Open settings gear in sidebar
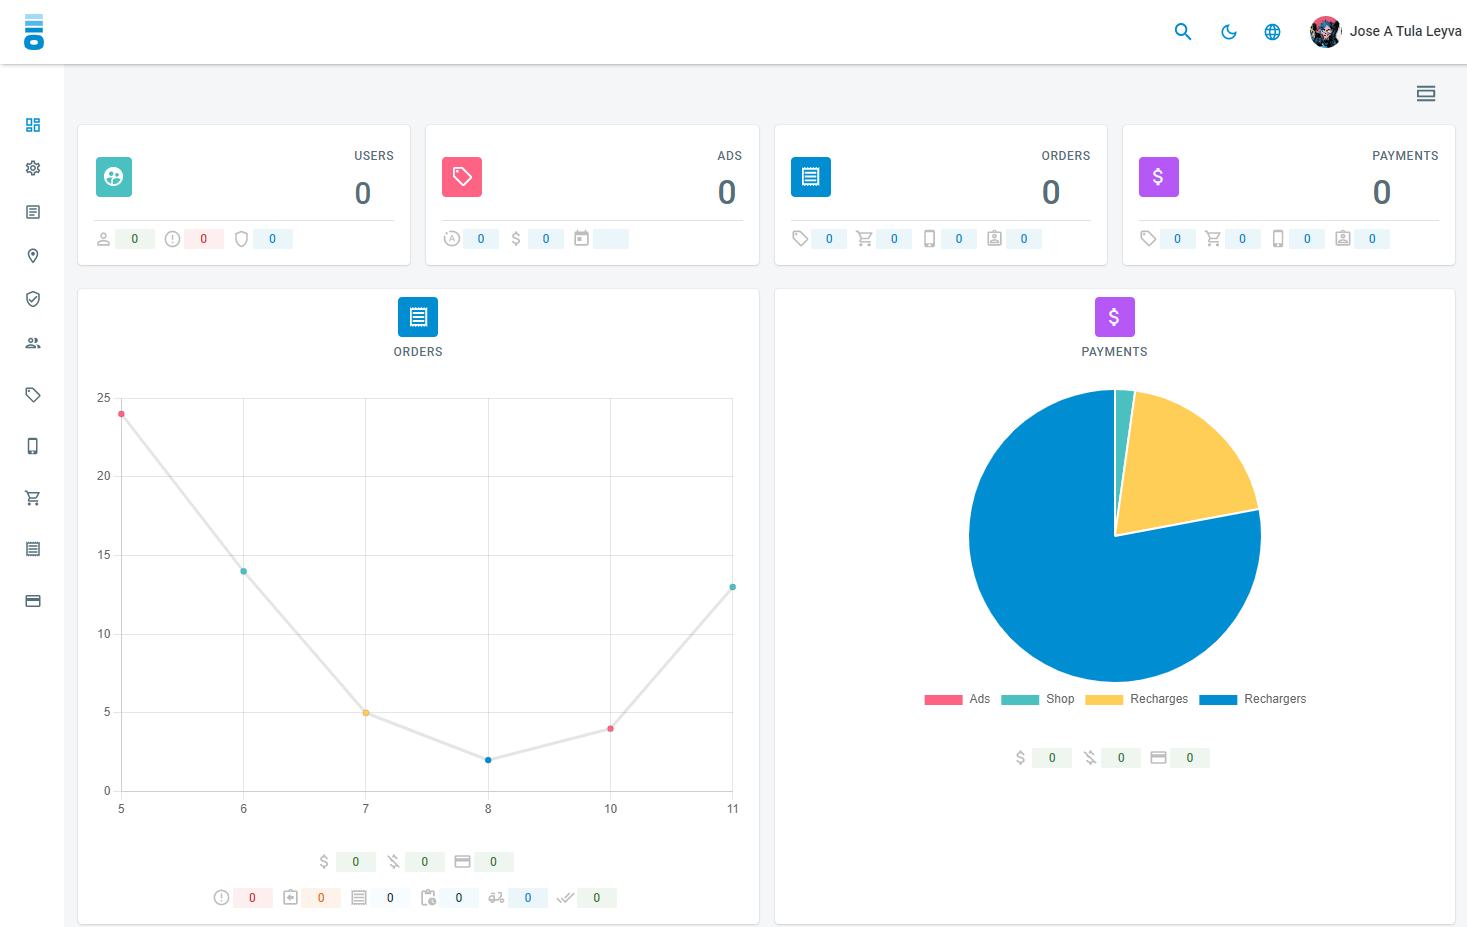The width and height of the screenshot is (1467, 927). 33,168
